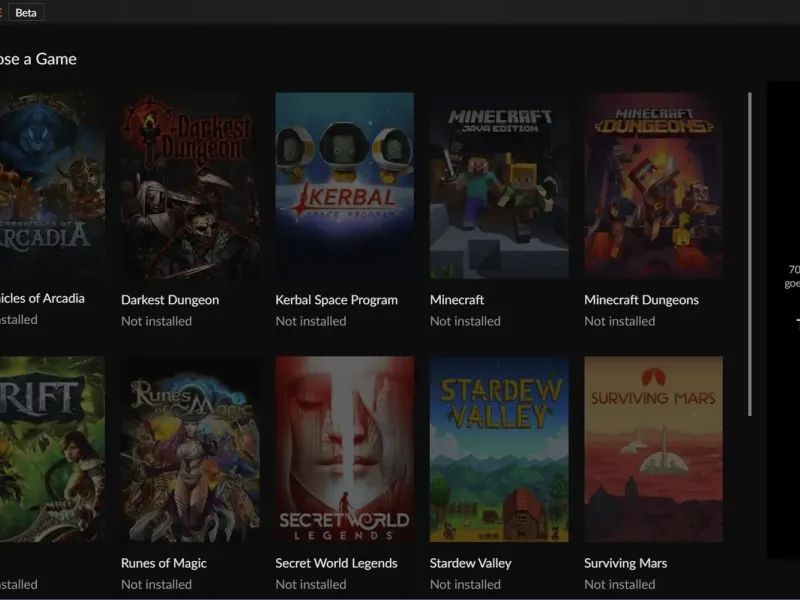Viewport: 800px width, 600px height.
Task: Click the Darkest Dungeon title text
Action: point(170,300)
